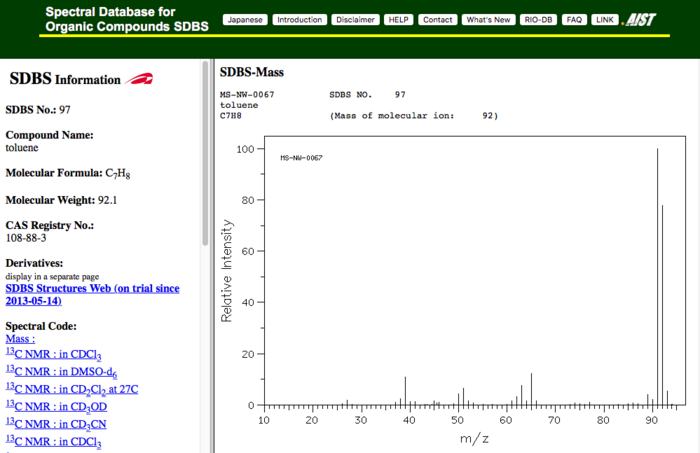The width and height of the screenshot is (700, 453).
Task: Click the AIST logo in header
Action: [640, 20]
